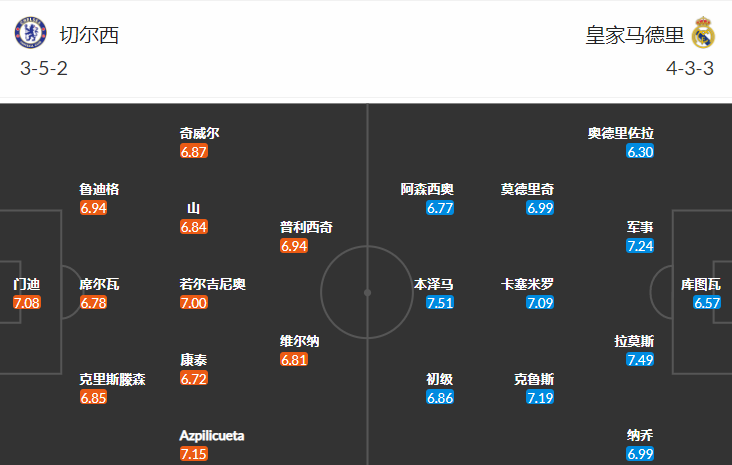Select player 阿森西奥 on the pitch
Viewport: 732px width, 465px height.
click(427, 189)
